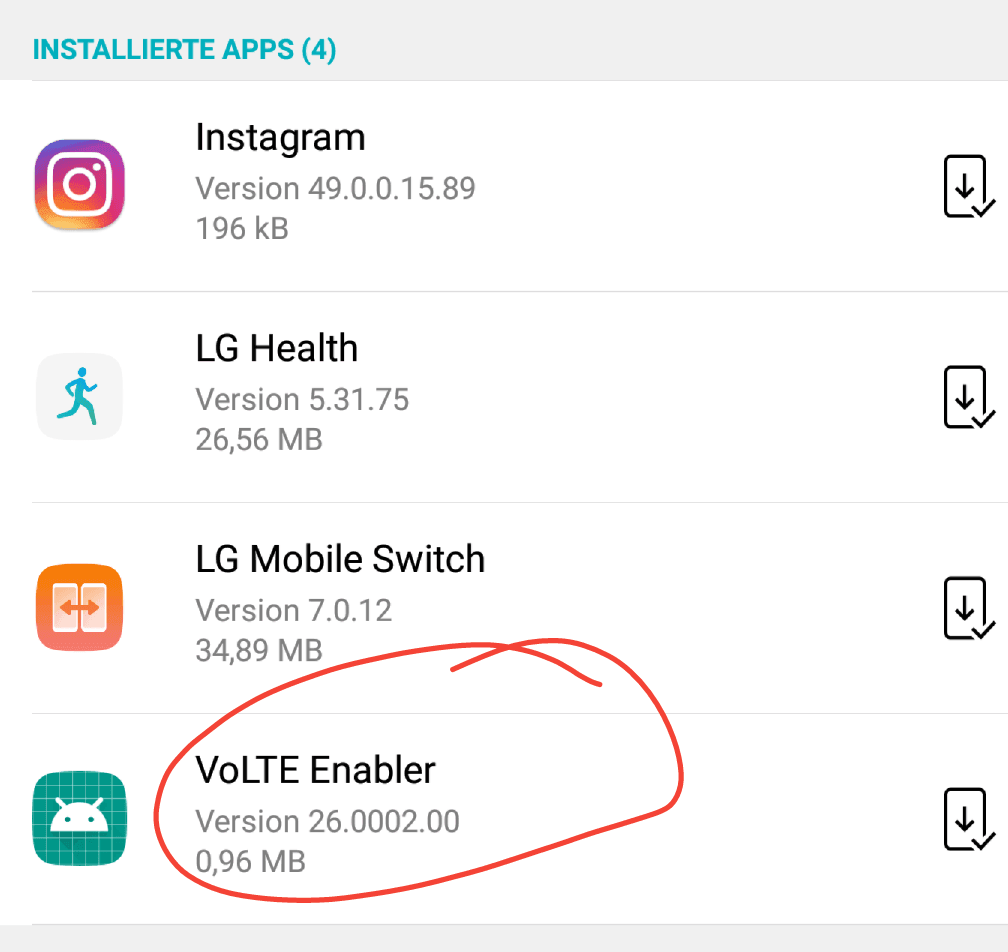This screenshot has height=952, width=1008.
Task: Open the LG Mobile Switch entry title
Action: [x=340, y=559]
